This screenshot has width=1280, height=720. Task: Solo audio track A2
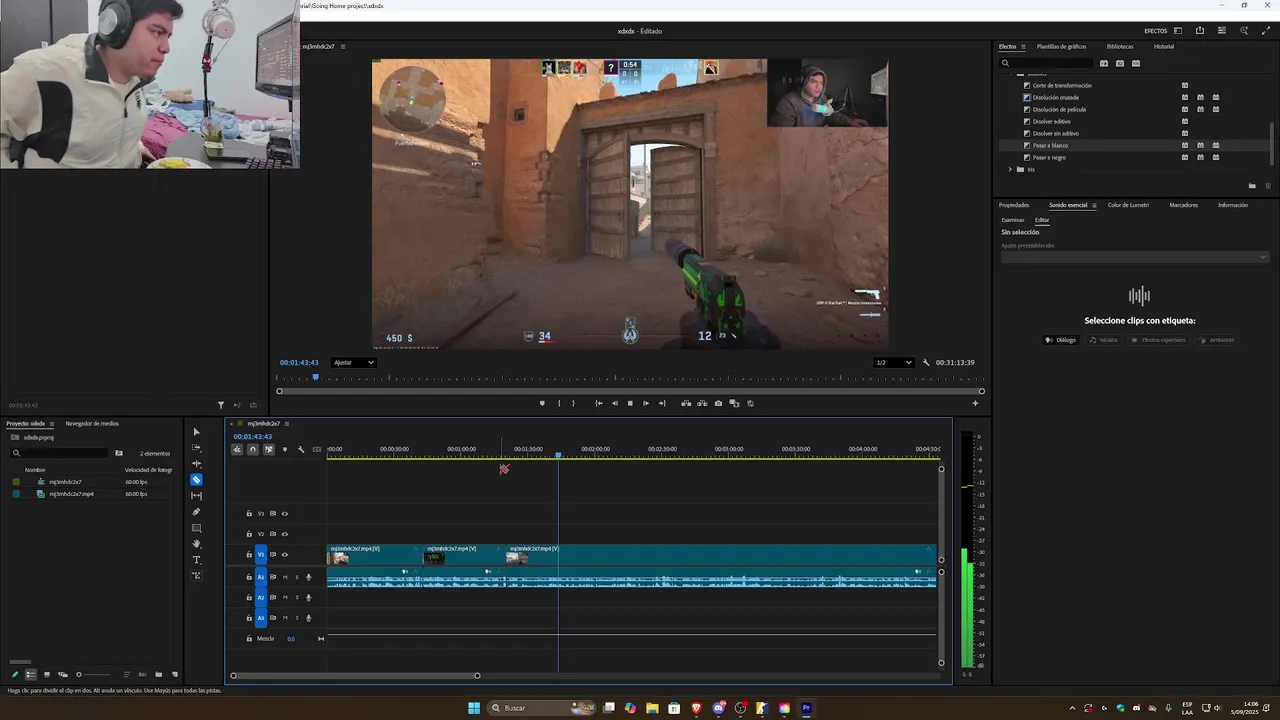click(x=297, y=597)
